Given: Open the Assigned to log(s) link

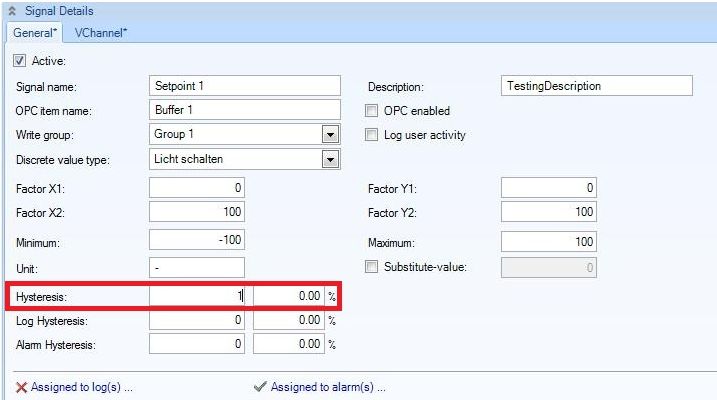Looking at the screenshot, I should tap(82, 387).
